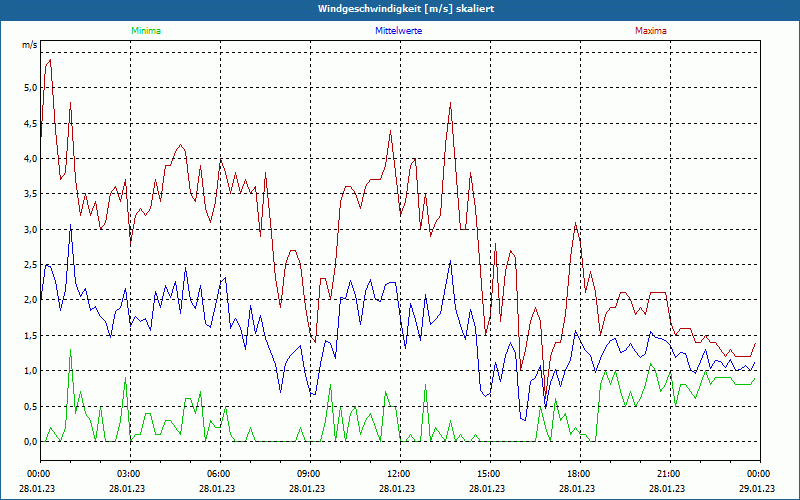Click the "21:00" time axis label
The height and width of the screenshot is (500, 800).
tap(667, 474)
